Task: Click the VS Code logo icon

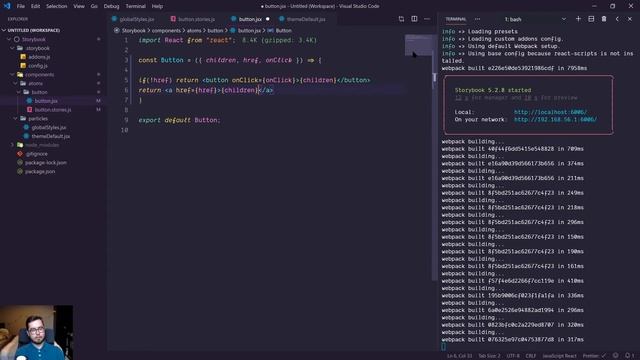Action: point(7,6)
